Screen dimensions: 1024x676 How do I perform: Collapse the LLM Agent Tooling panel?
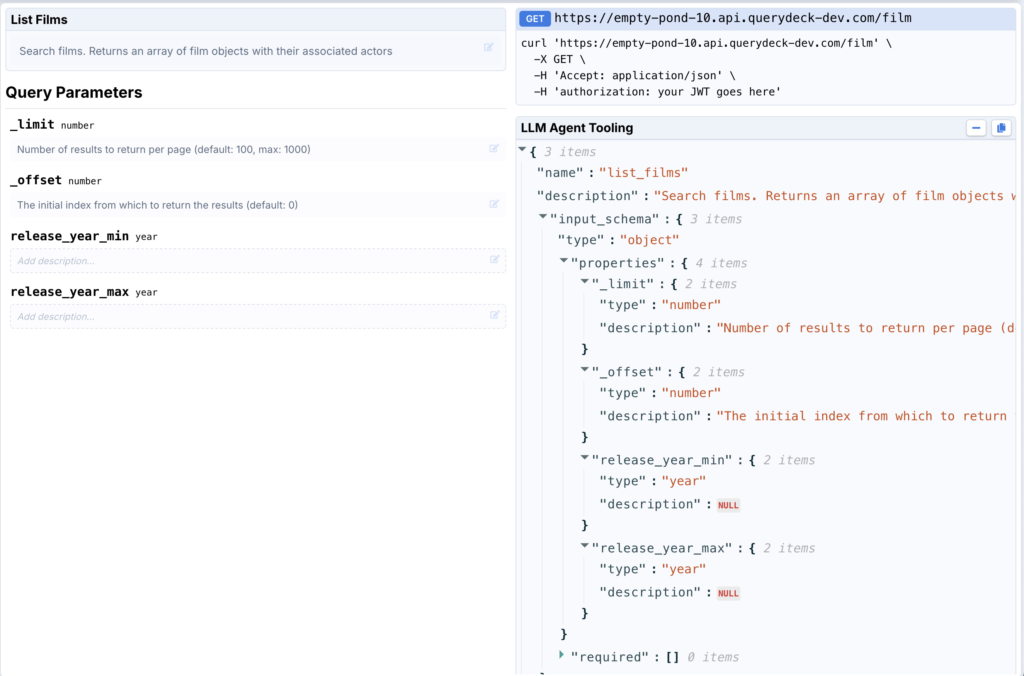coord(975,128)
